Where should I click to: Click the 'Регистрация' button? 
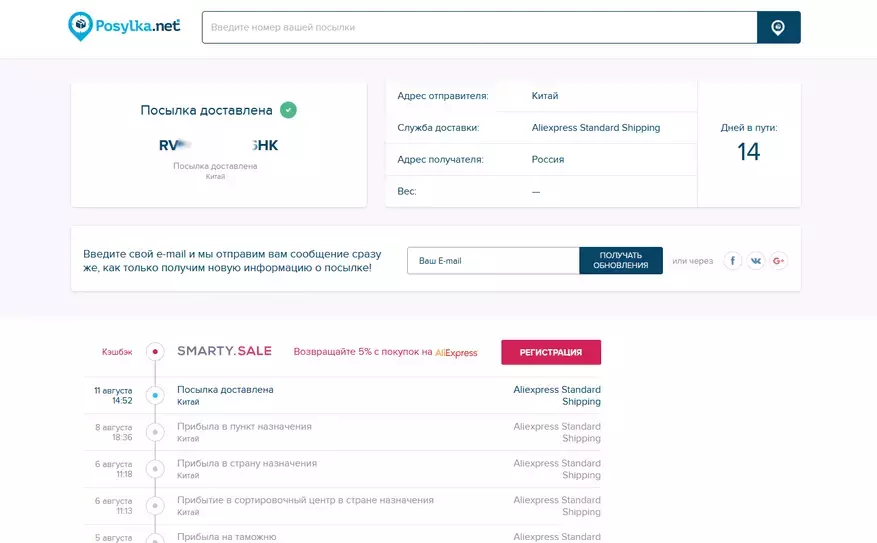(551, 352)
